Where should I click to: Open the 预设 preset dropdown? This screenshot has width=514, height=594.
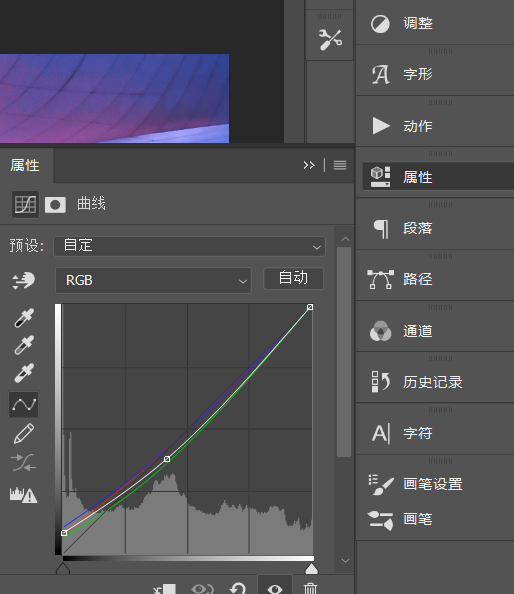click(189, 246)
